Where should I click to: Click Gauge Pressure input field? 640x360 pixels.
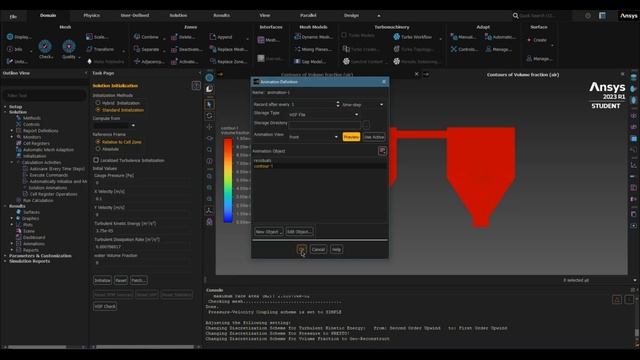(142, 182)
